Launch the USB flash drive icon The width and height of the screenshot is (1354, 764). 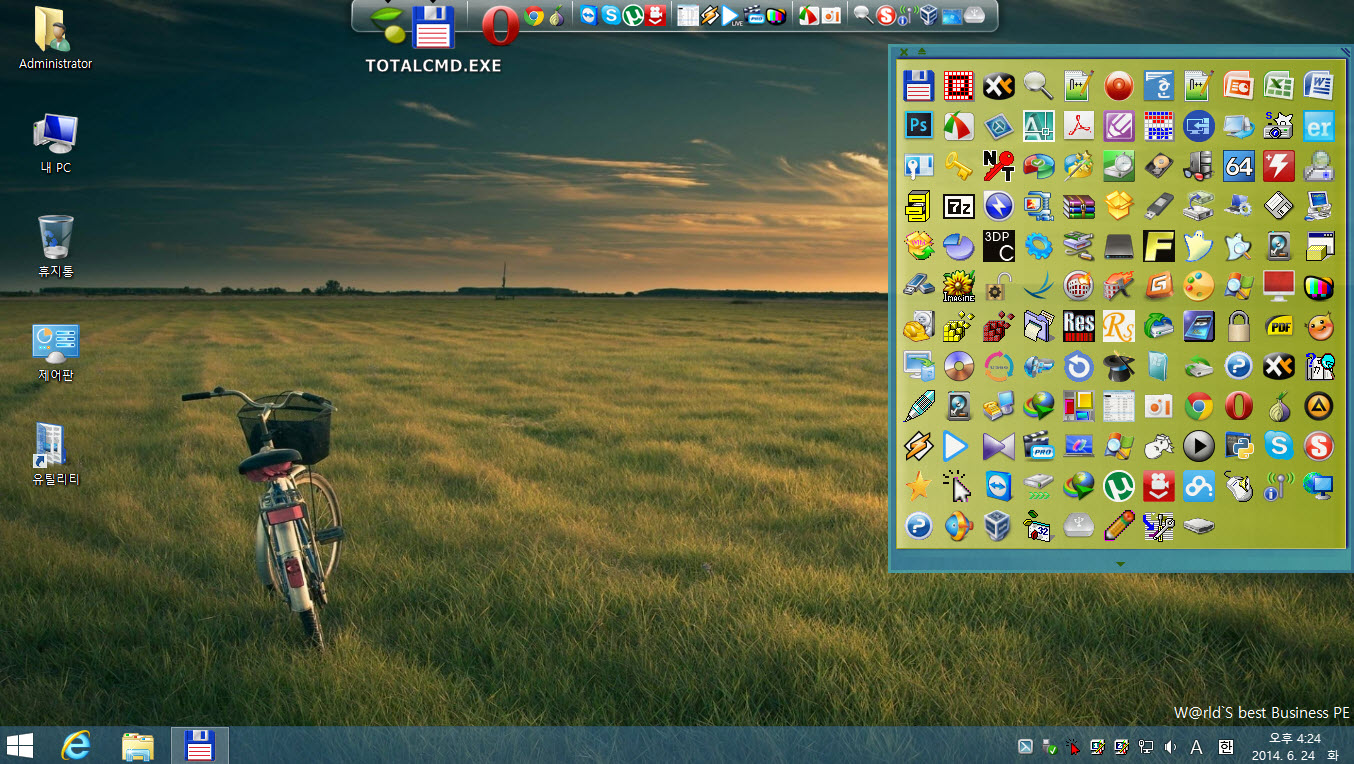click(1158, 206)
